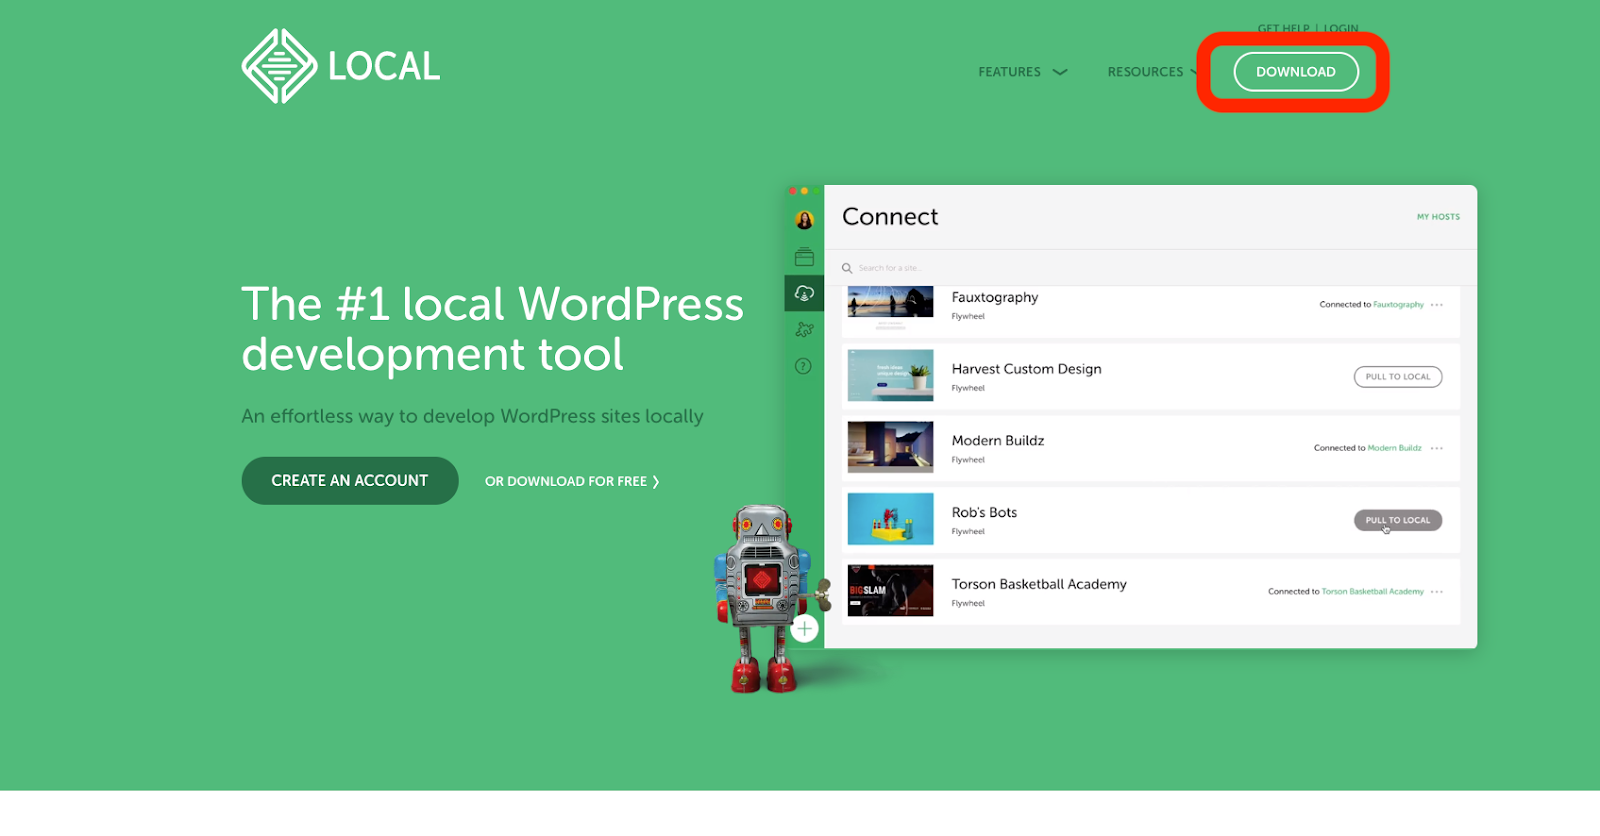Open Torson Basketball Academy connected link
This screenshot has width=1600, height=836.
tap(1372, 592)
